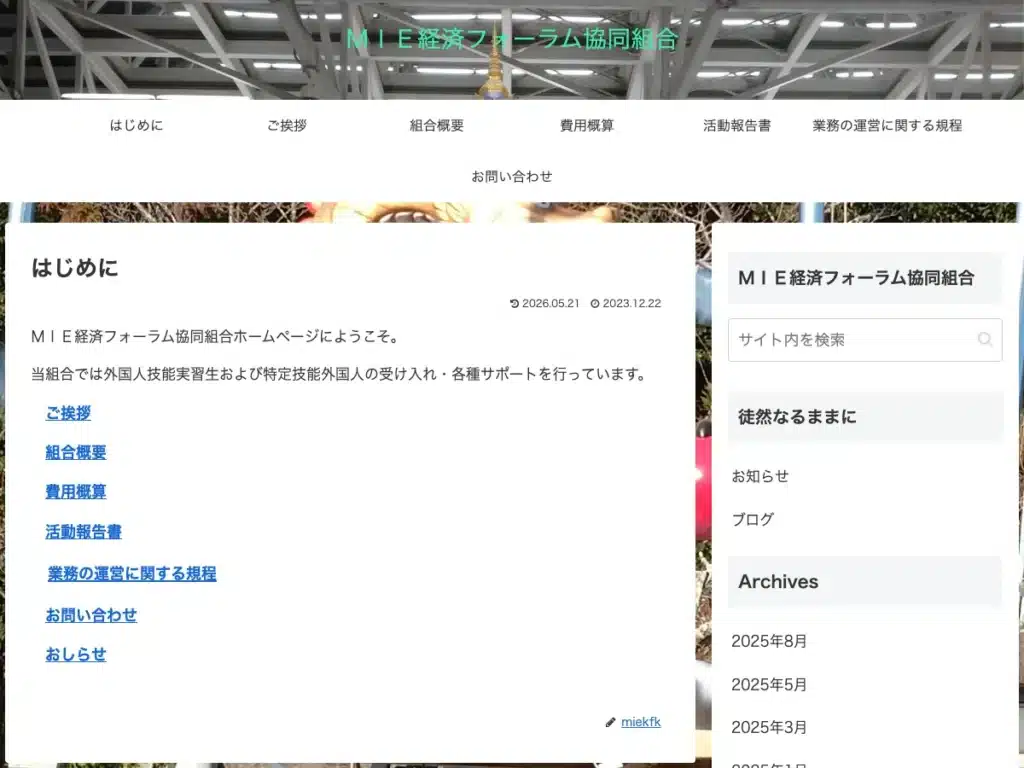The height and width of the screenshot is (768, 1024).
Task: Open the 2025年5月 archive
Action: click(x=769, y=684)
